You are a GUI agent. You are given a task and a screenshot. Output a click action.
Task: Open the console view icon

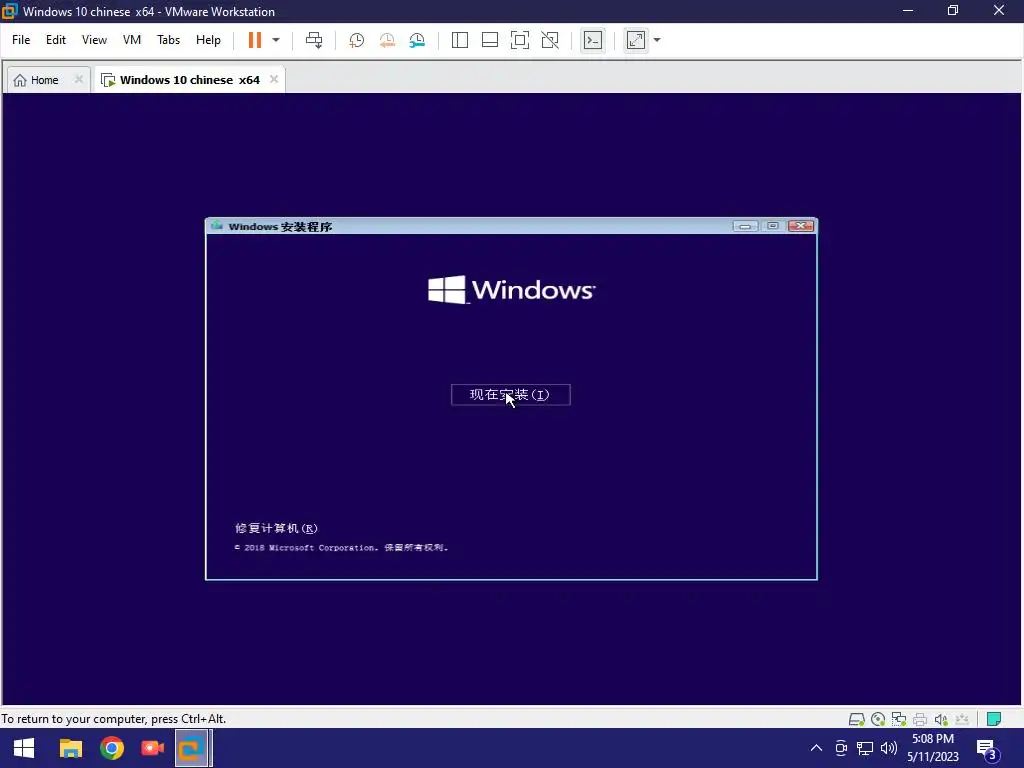coord(593,40)
